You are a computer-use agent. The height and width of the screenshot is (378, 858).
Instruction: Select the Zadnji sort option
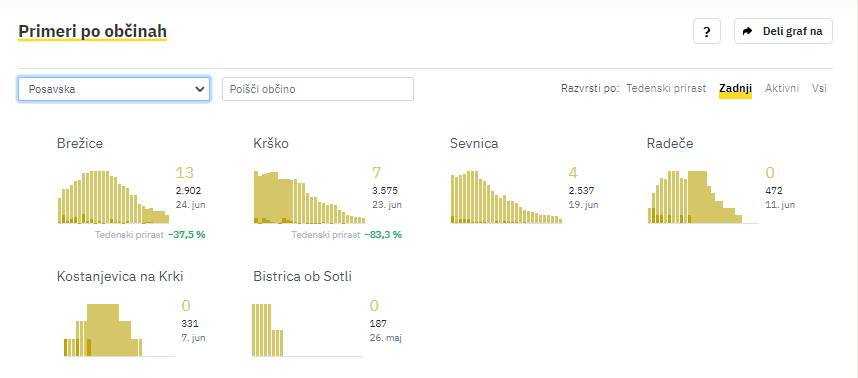(x=735, y=88)
